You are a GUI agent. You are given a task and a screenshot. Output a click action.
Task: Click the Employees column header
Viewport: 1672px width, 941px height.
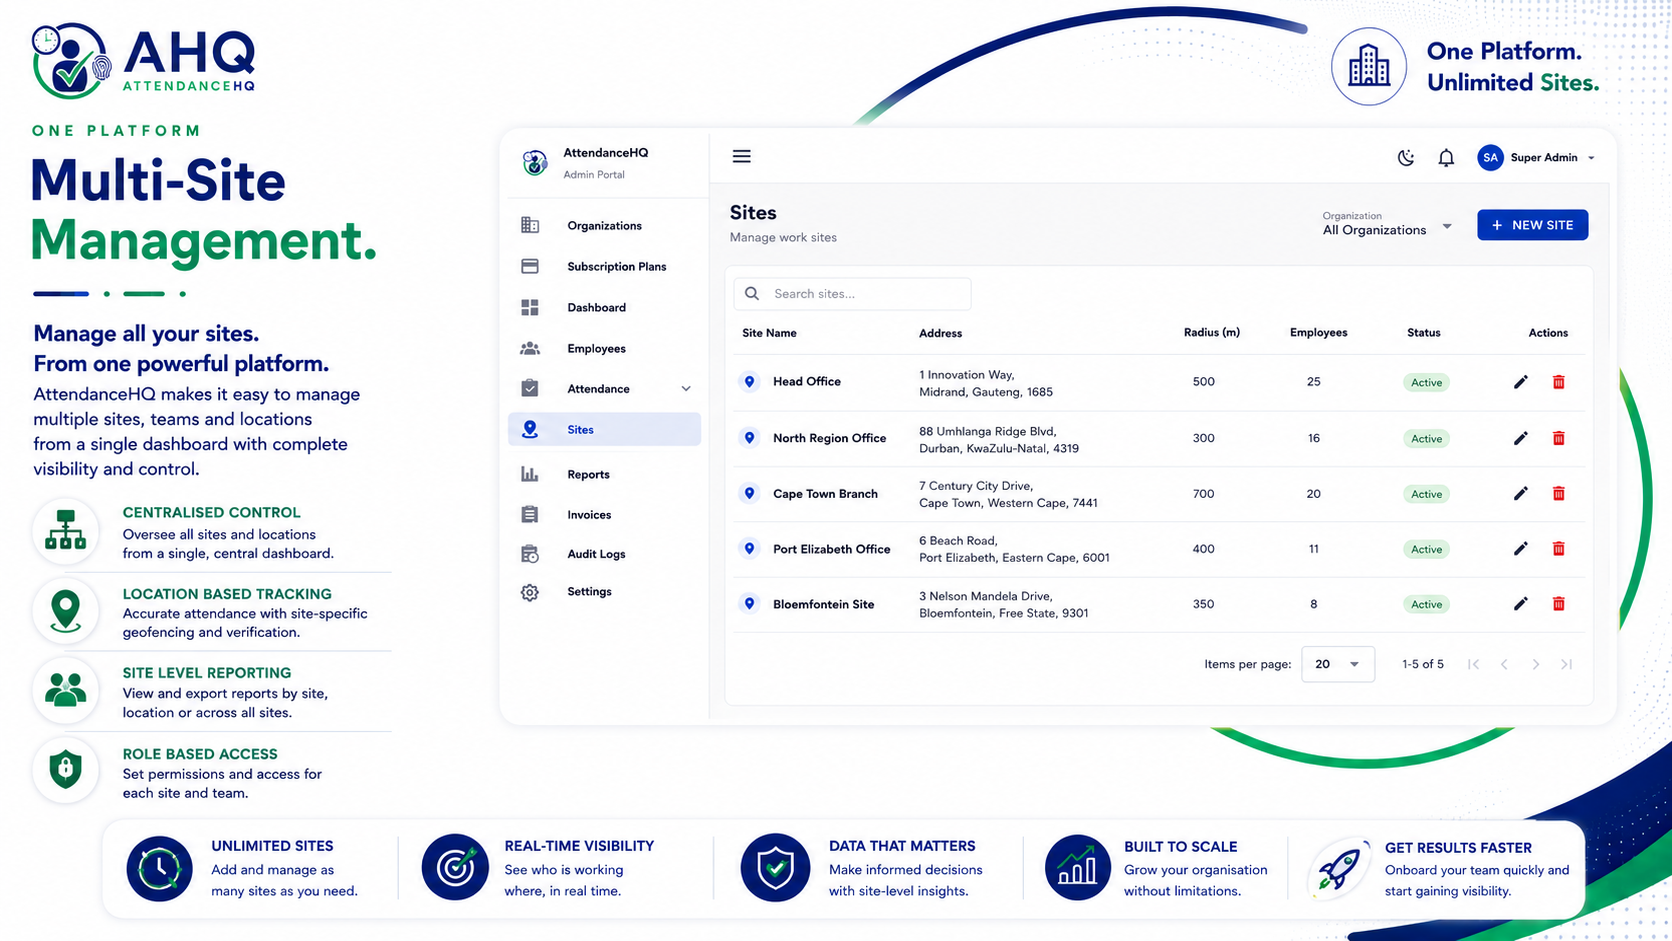tap(1318, 332)
